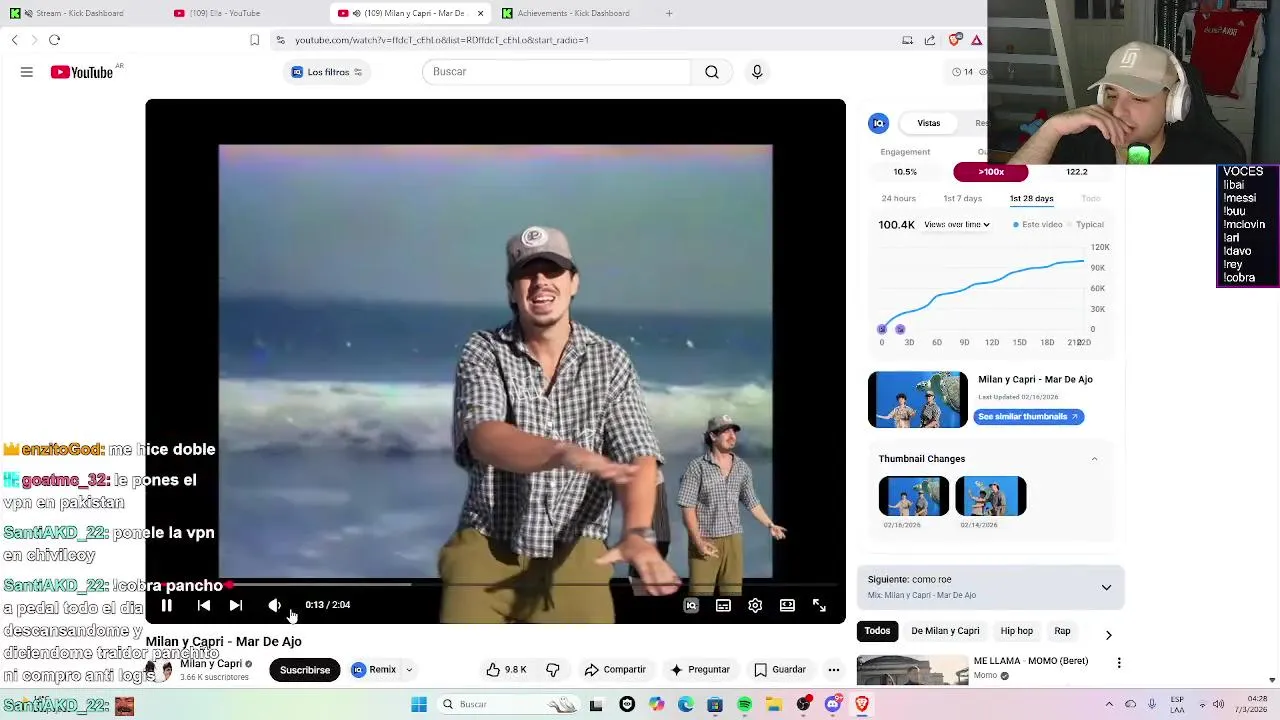Screen dimensions: 1280x720
Task: Open thumbnail change dated 02/14/2026
Action: (991, 496)
